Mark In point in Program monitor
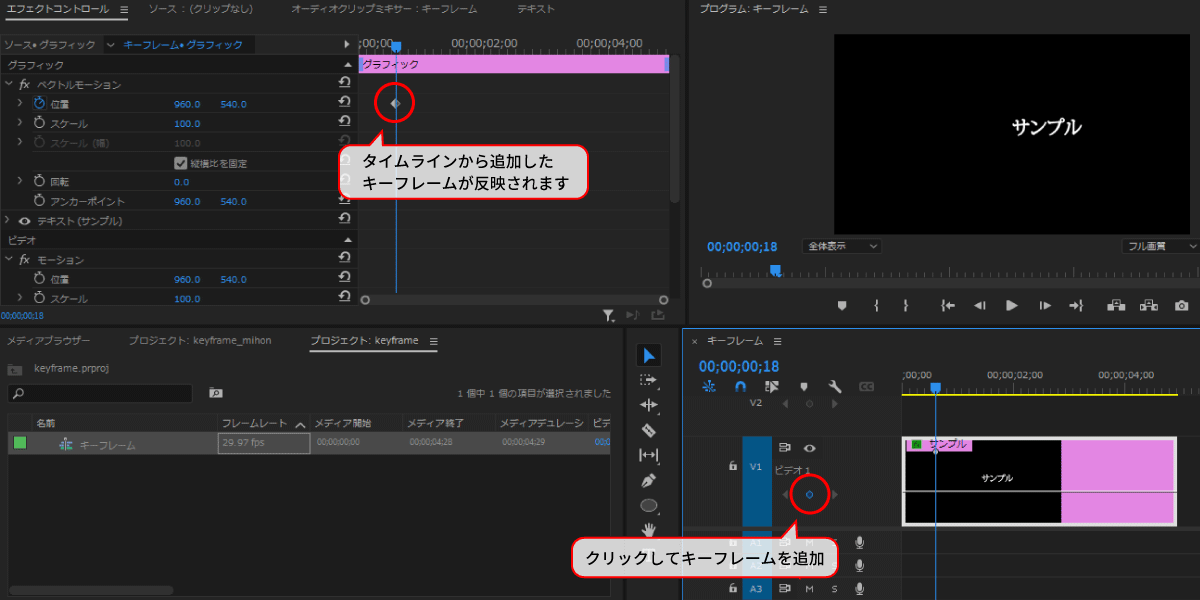The height and width of the screenshot is (600, 1200). coord(875,305)
